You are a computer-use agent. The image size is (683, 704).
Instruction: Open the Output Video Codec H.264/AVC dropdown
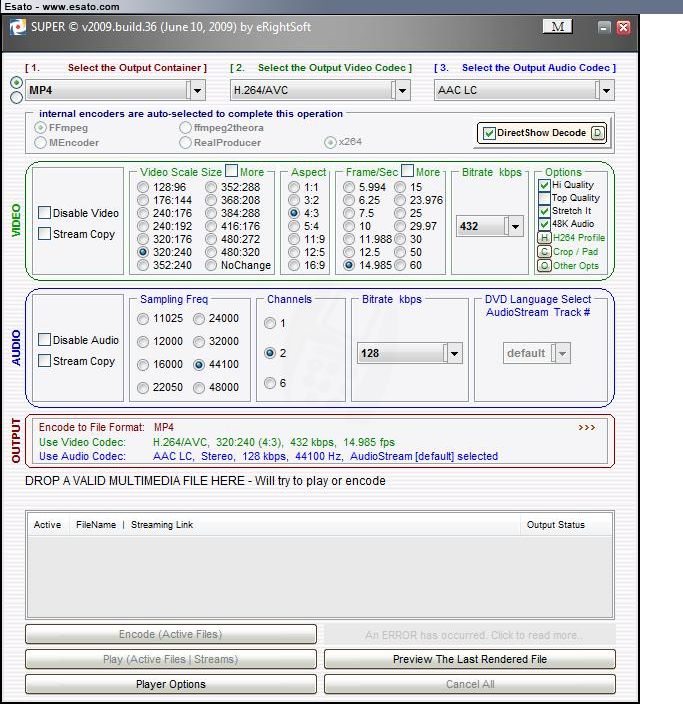[x=402, y=90]
